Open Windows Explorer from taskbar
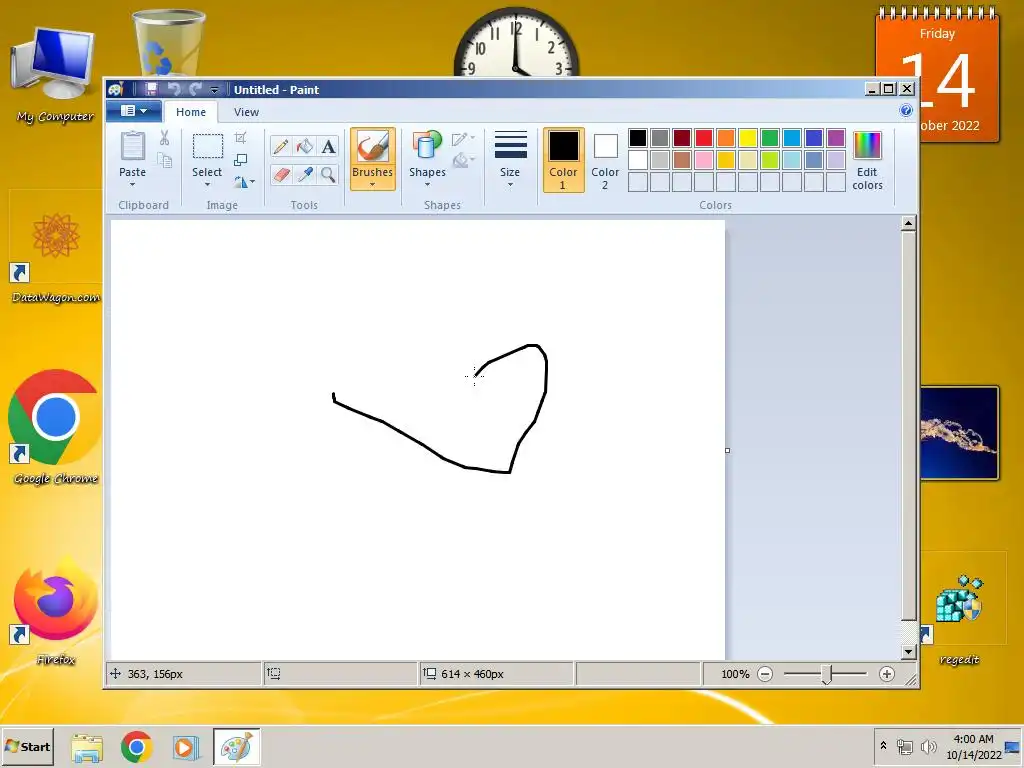 tap(87, 748)
